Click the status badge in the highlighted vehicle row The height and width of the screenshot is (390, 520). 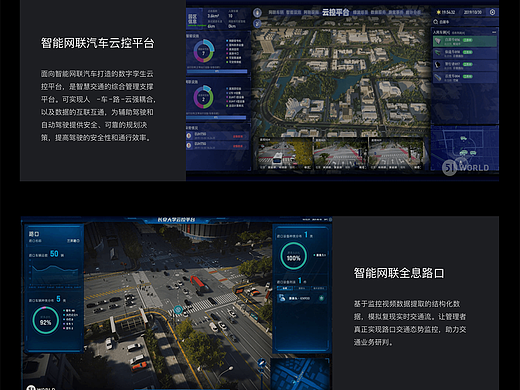[467, 40]
